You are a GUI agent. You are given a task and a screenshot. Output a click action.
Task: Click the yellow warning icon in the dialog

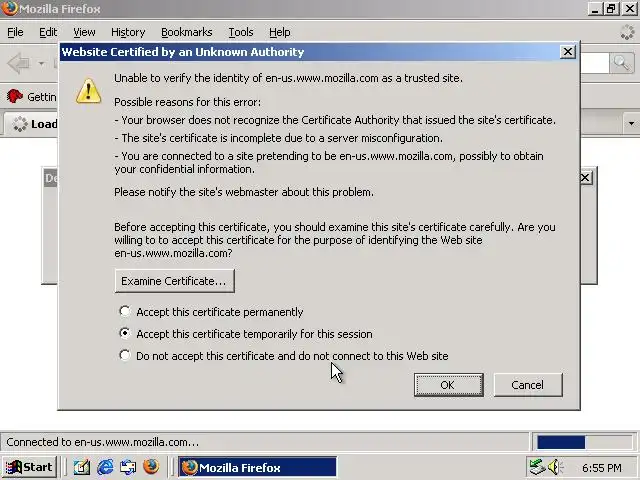pos(89,91)
